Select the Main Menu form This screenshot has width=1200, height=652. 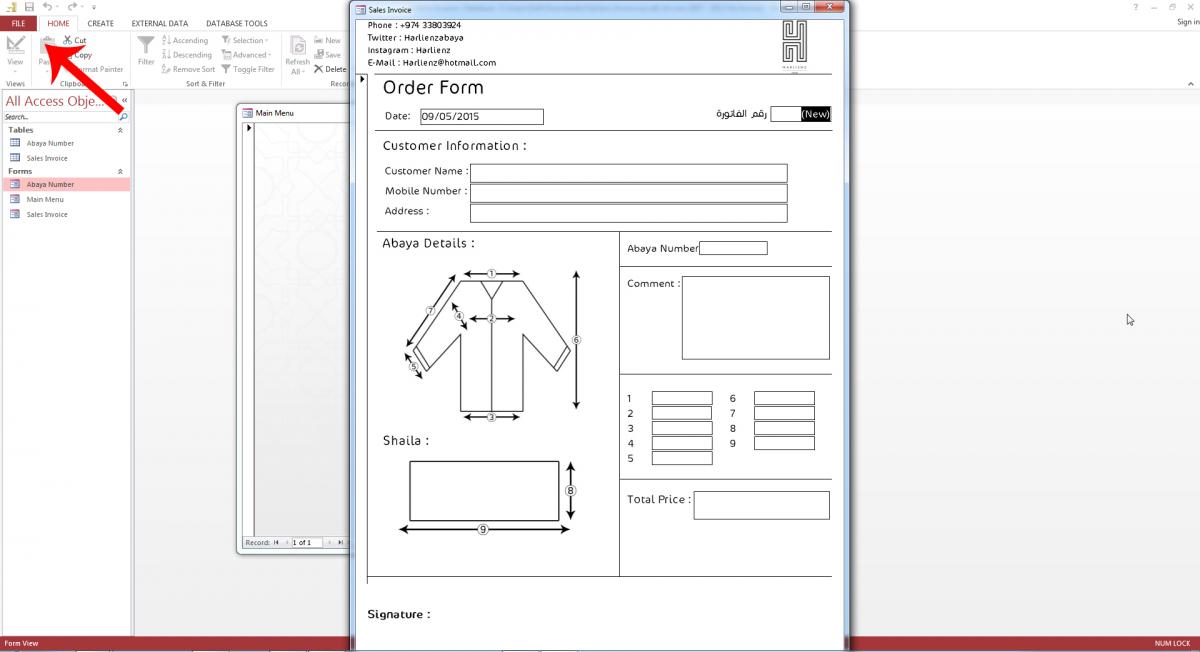coord(66,199)
